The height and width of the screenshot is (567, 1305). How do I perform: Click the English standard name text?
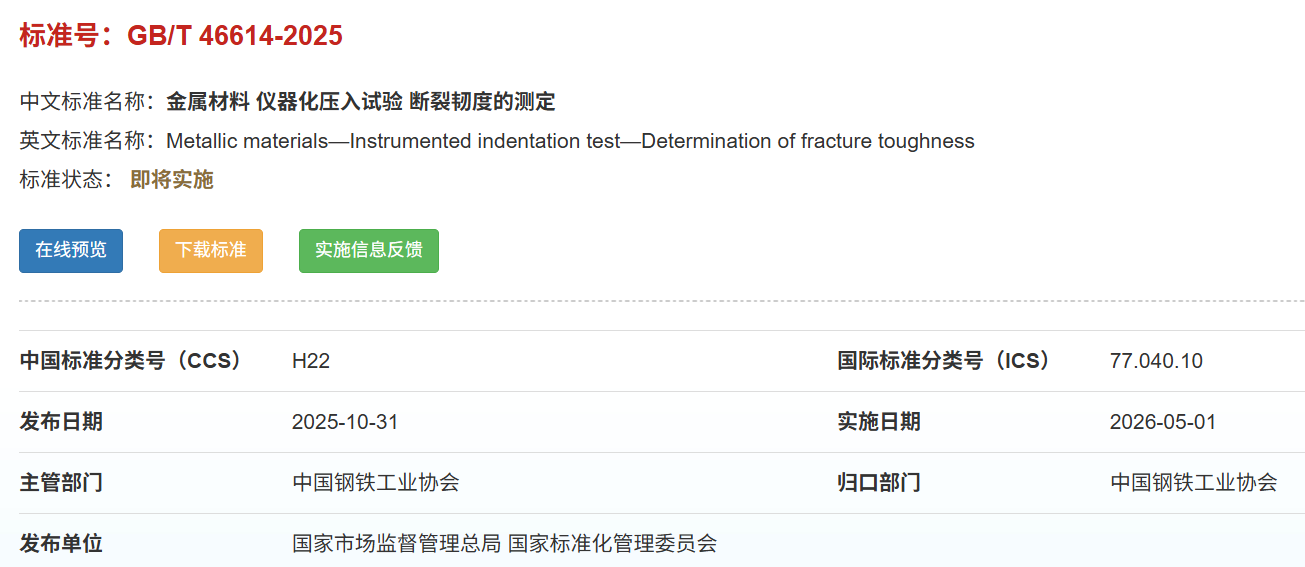(x=570, y=141)
